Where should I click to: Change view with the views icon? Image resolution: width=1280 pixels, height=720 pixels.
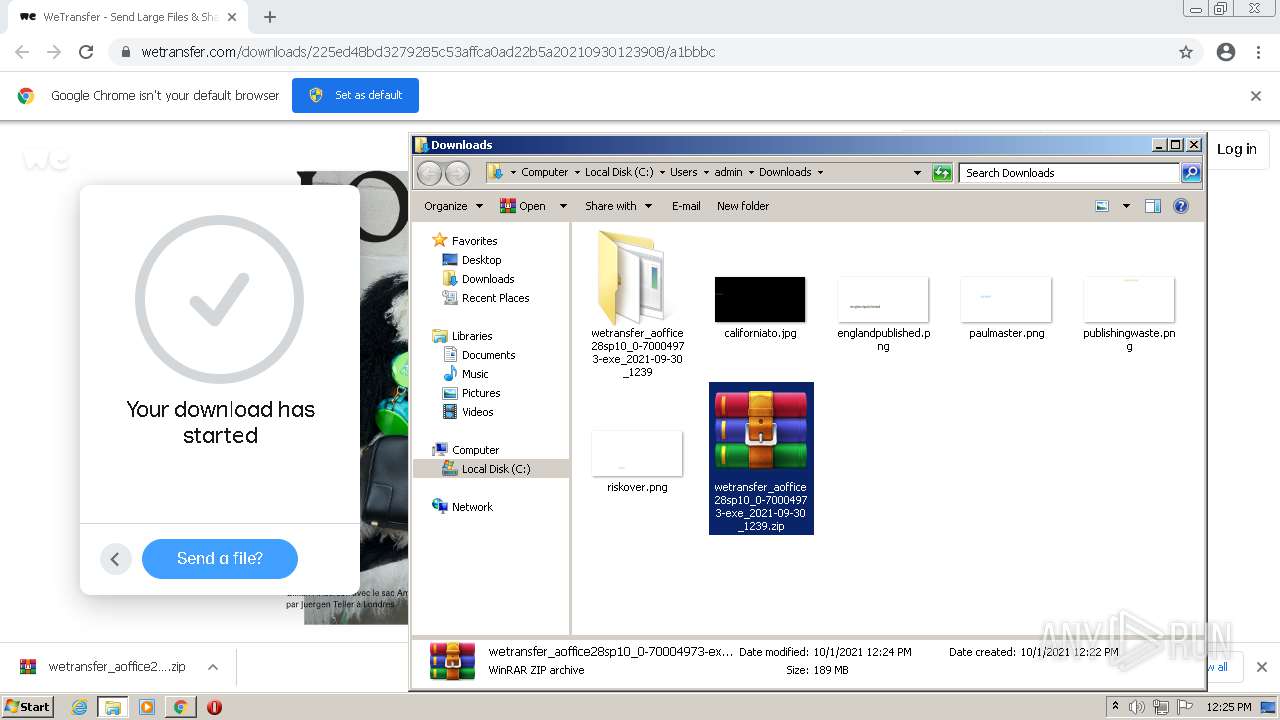tap(1102, 206)
